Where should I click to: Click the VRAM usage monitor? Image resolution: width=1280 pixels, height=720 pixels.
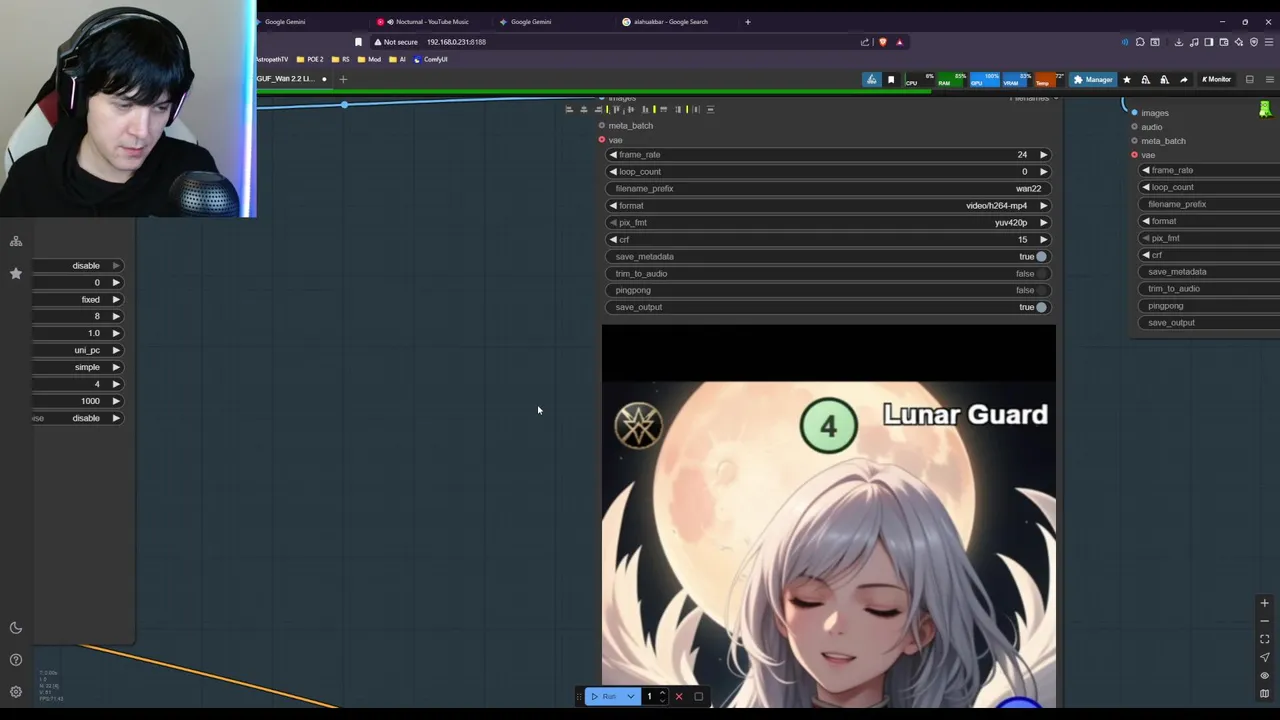click(x=1017, y=80)
